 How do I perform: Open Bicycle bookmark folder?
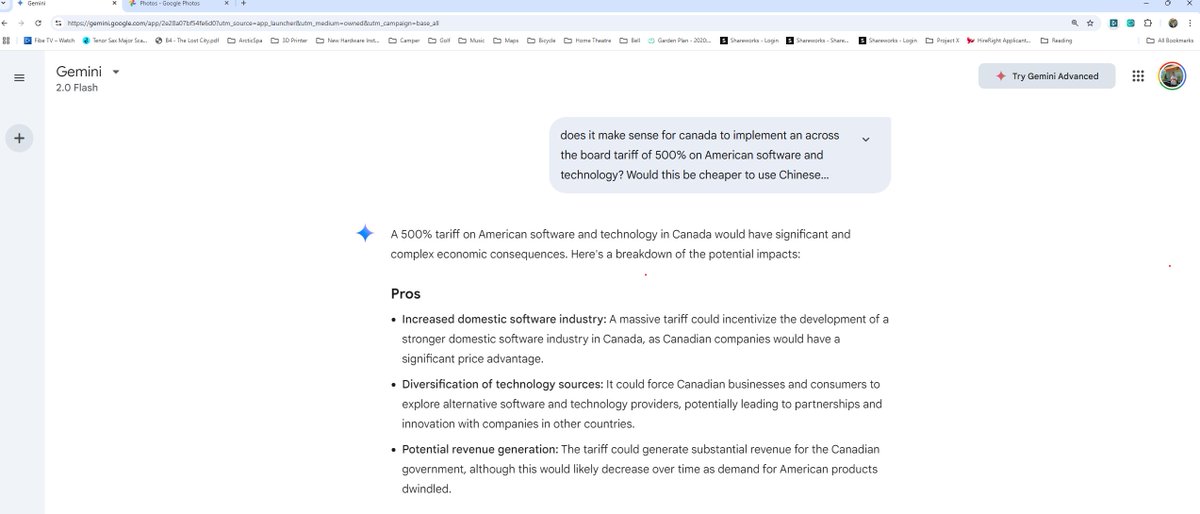tap(541, 41)
